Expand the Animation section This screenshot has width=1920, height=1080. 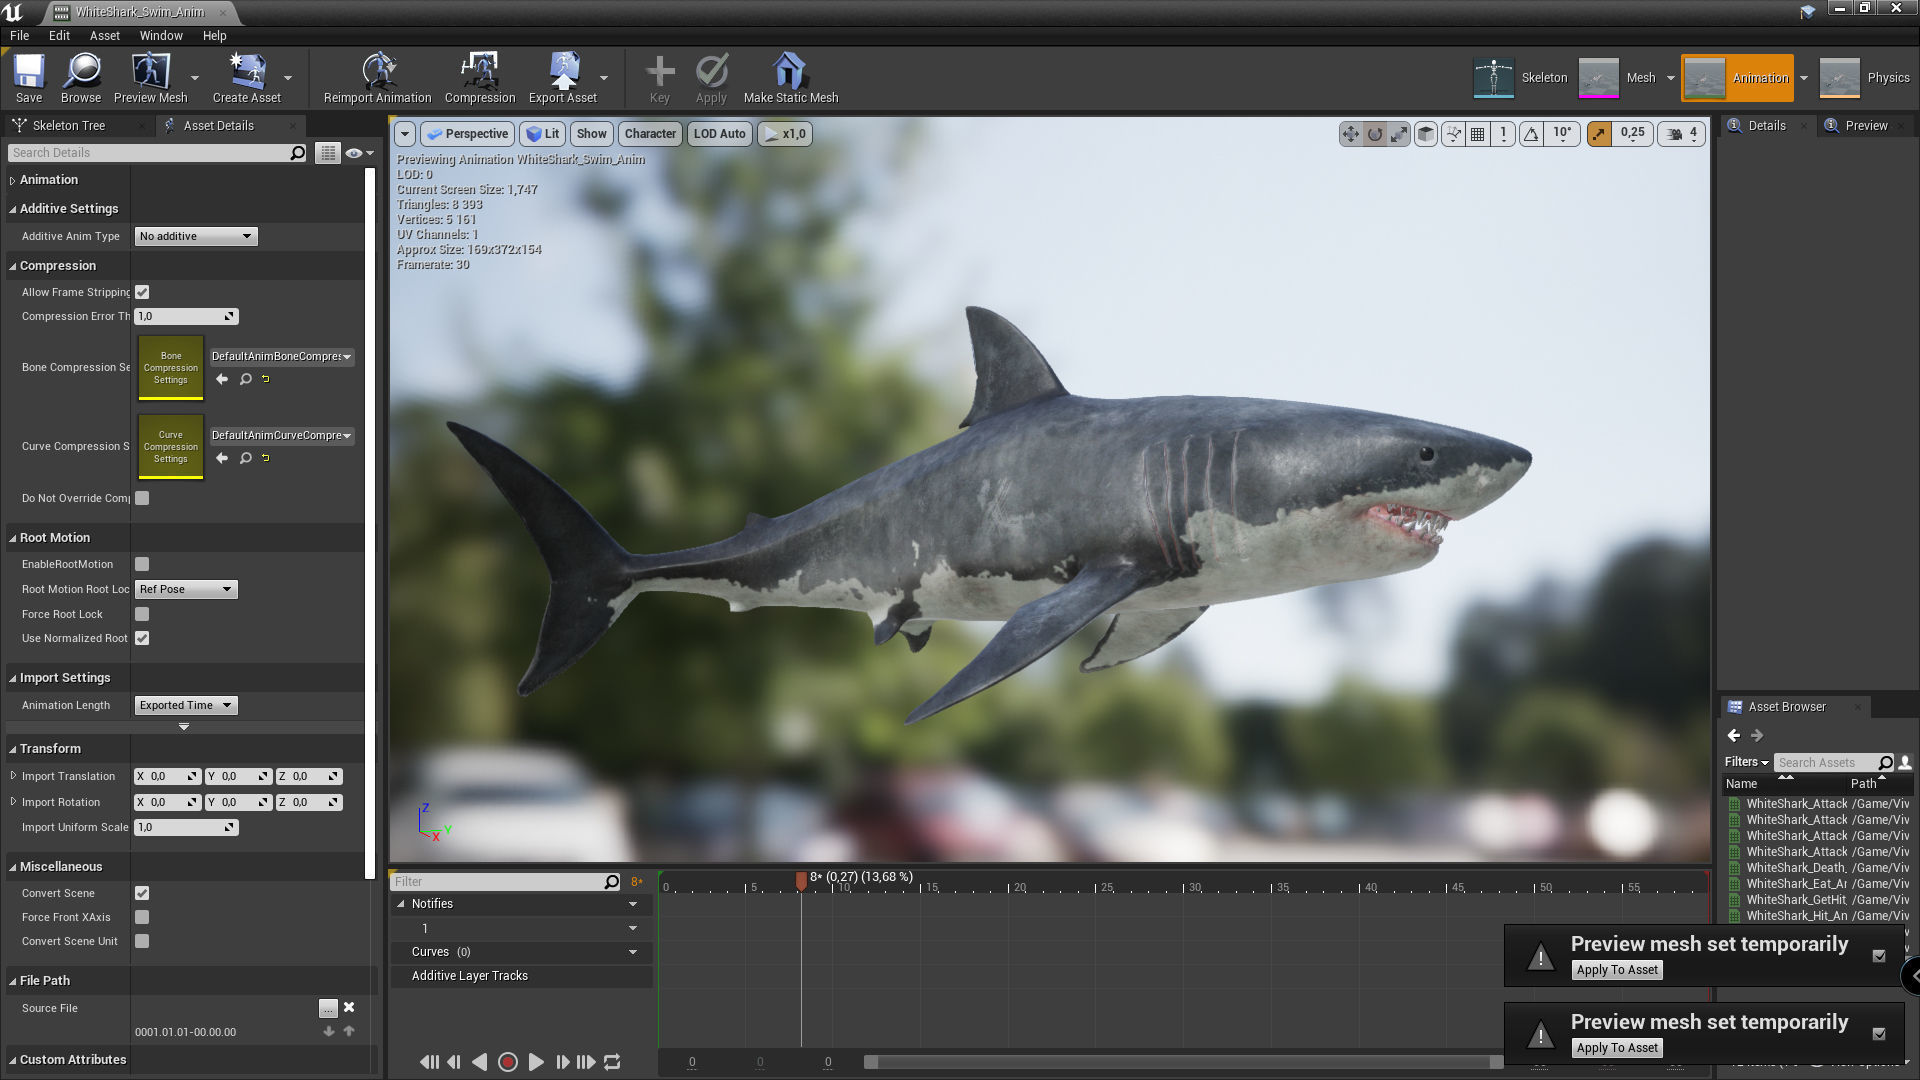[12, 180]
